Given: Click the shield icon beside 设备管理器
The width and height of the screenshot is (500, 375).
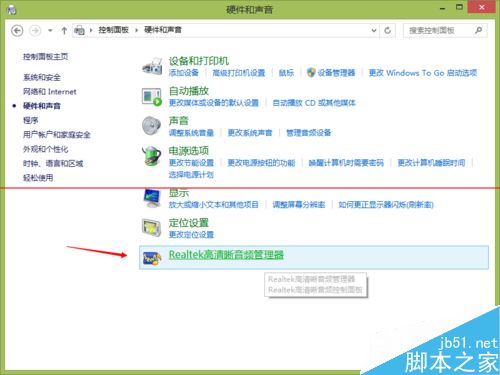Looking at the screenshot, I should point(311,72).
